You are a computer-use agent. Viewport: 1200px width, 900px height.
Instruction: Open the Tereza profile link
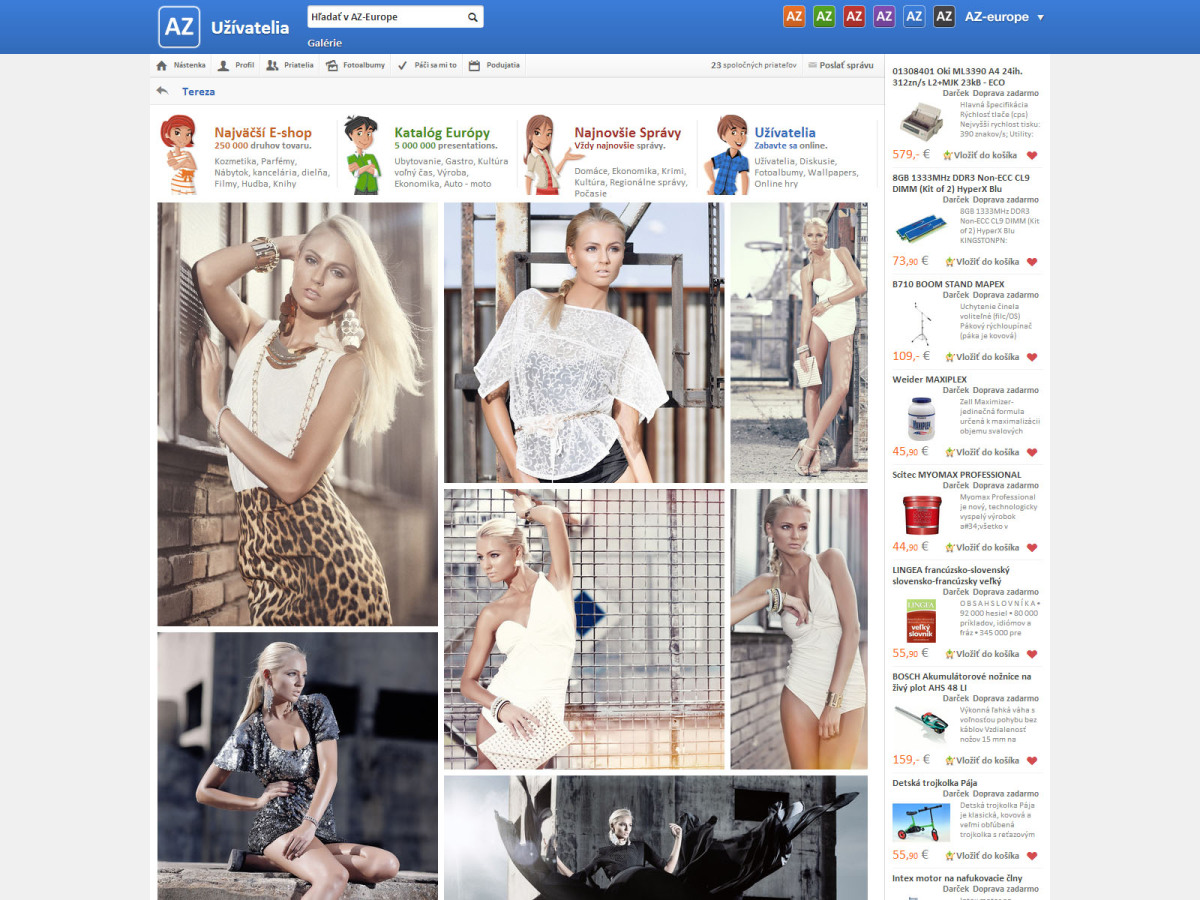(x=198, y=91)
